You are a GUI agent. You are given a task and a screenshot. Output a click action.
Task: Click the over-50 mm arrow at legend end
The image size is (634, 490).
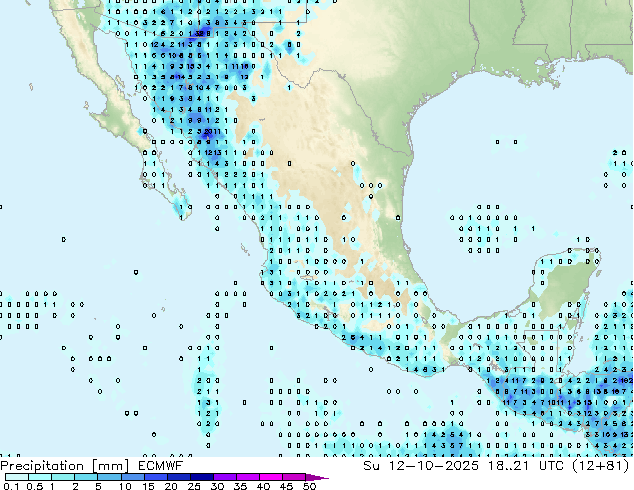(317, 477)
